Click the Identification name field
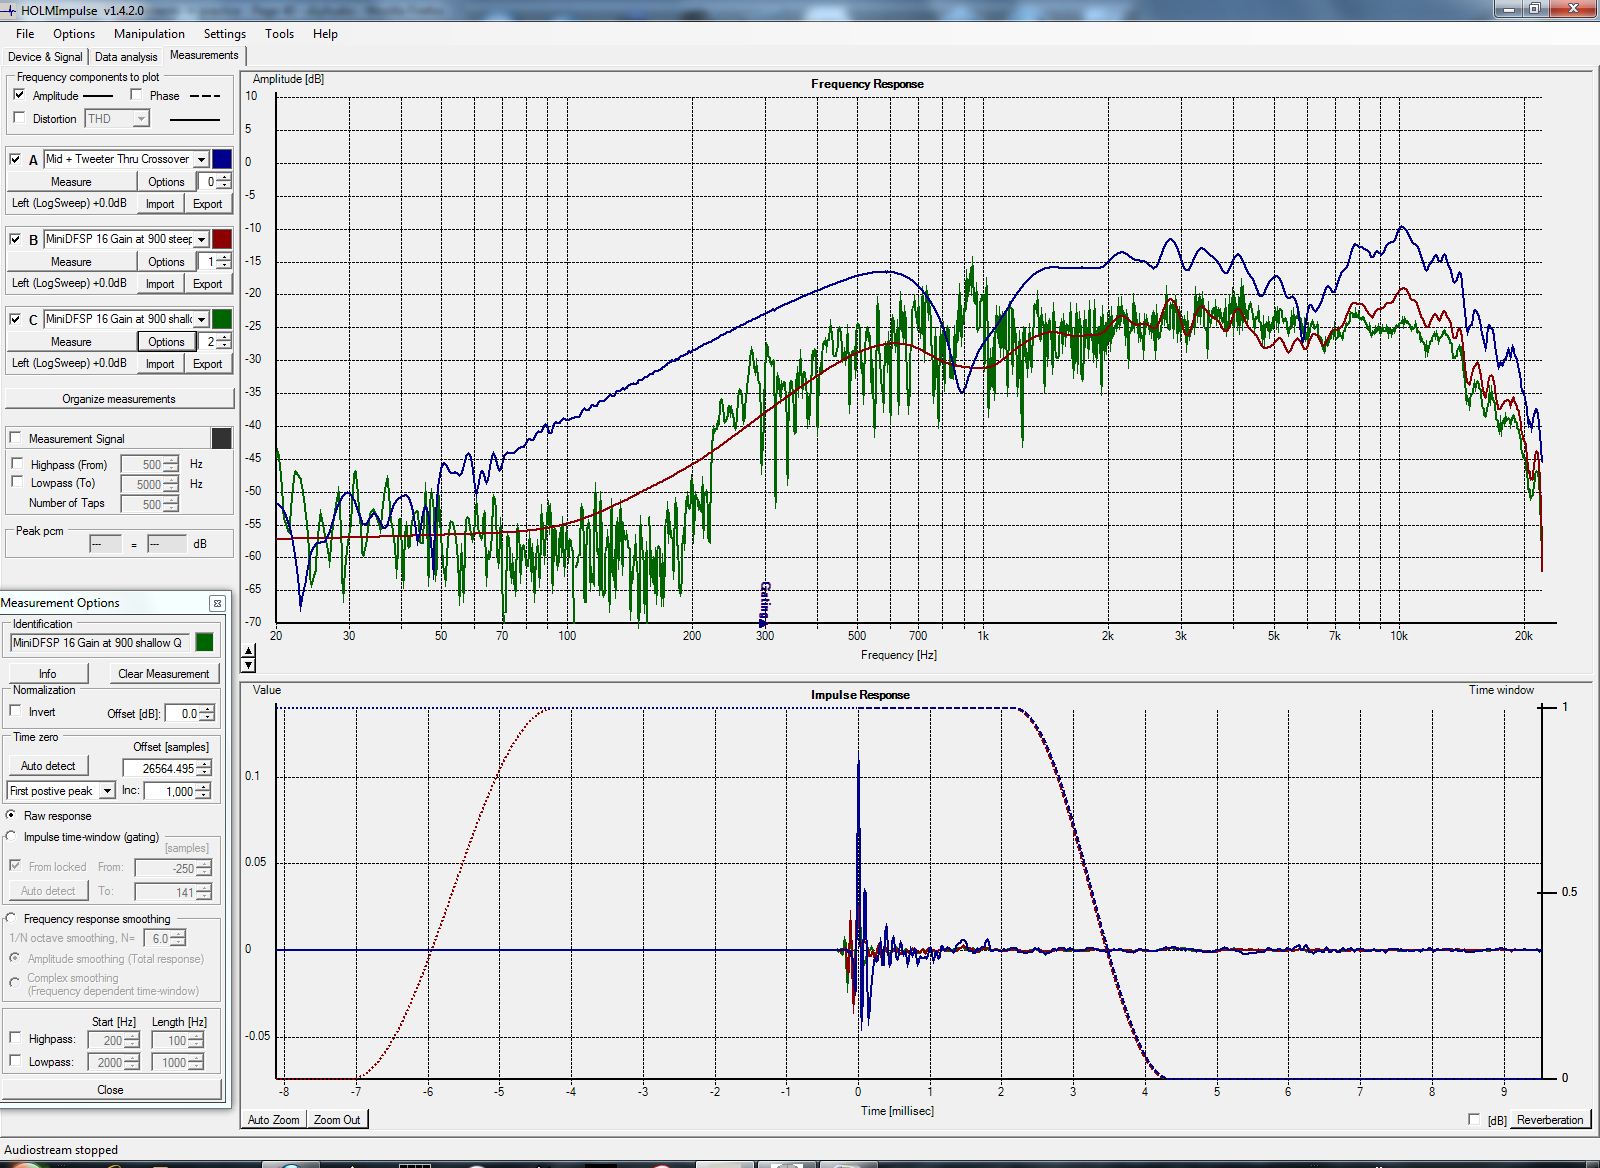This screenshot has height=1168, width=1600. coord(98,643)
